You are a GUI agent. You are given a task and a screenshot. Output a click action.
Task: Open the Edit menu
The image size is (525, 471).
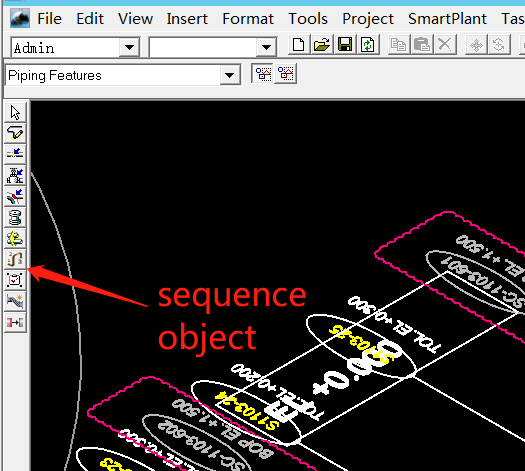(x=90, y=19)
